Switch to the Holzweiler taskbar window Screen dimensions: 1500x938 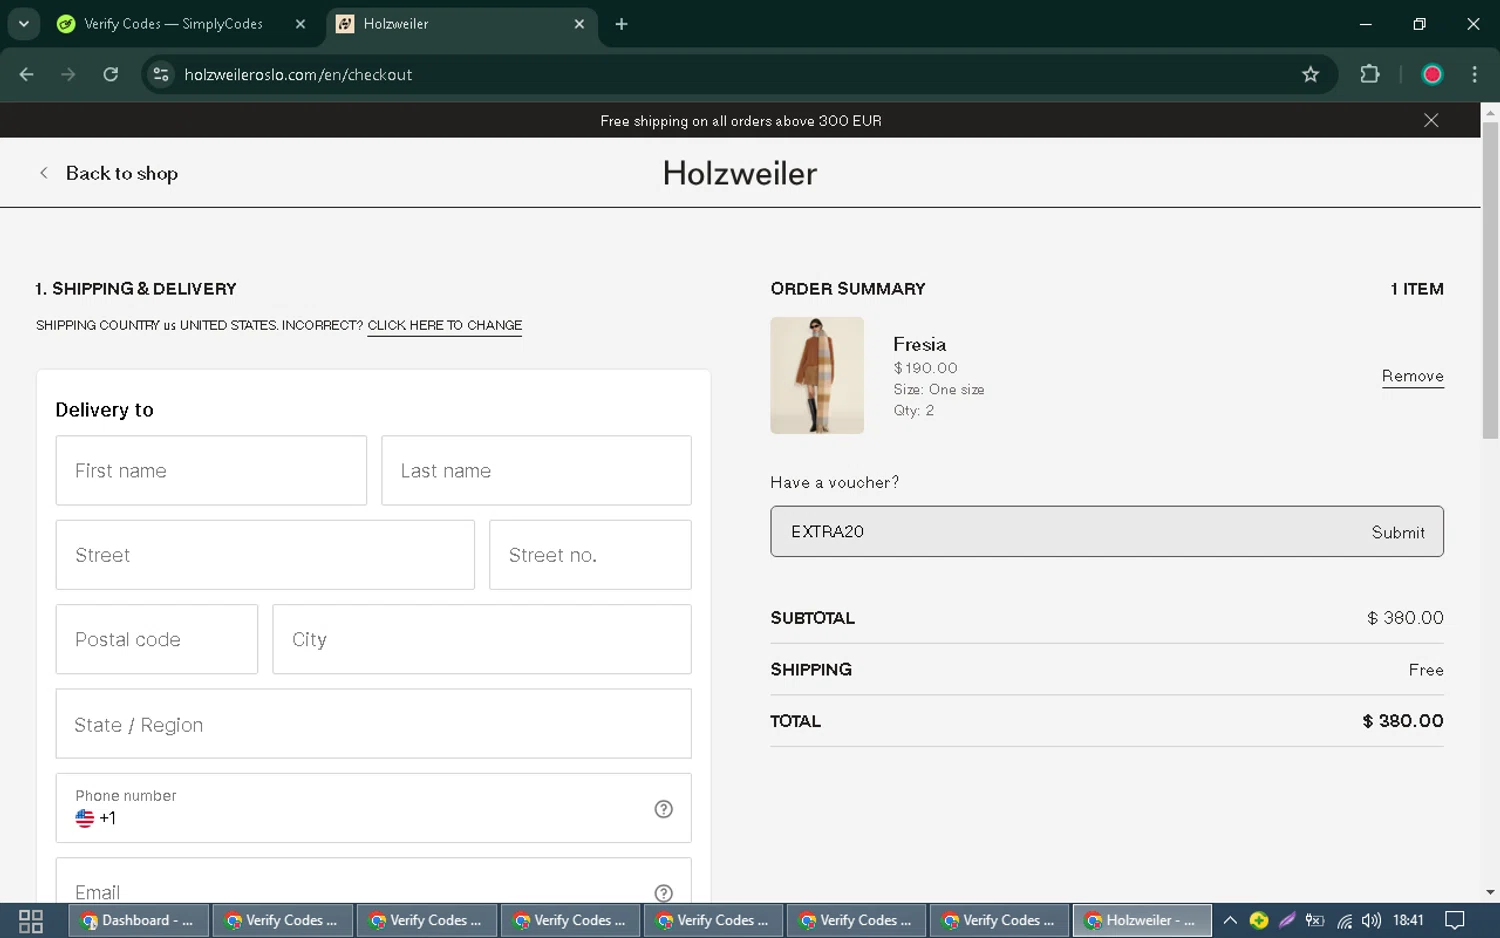coord(1142,921)
